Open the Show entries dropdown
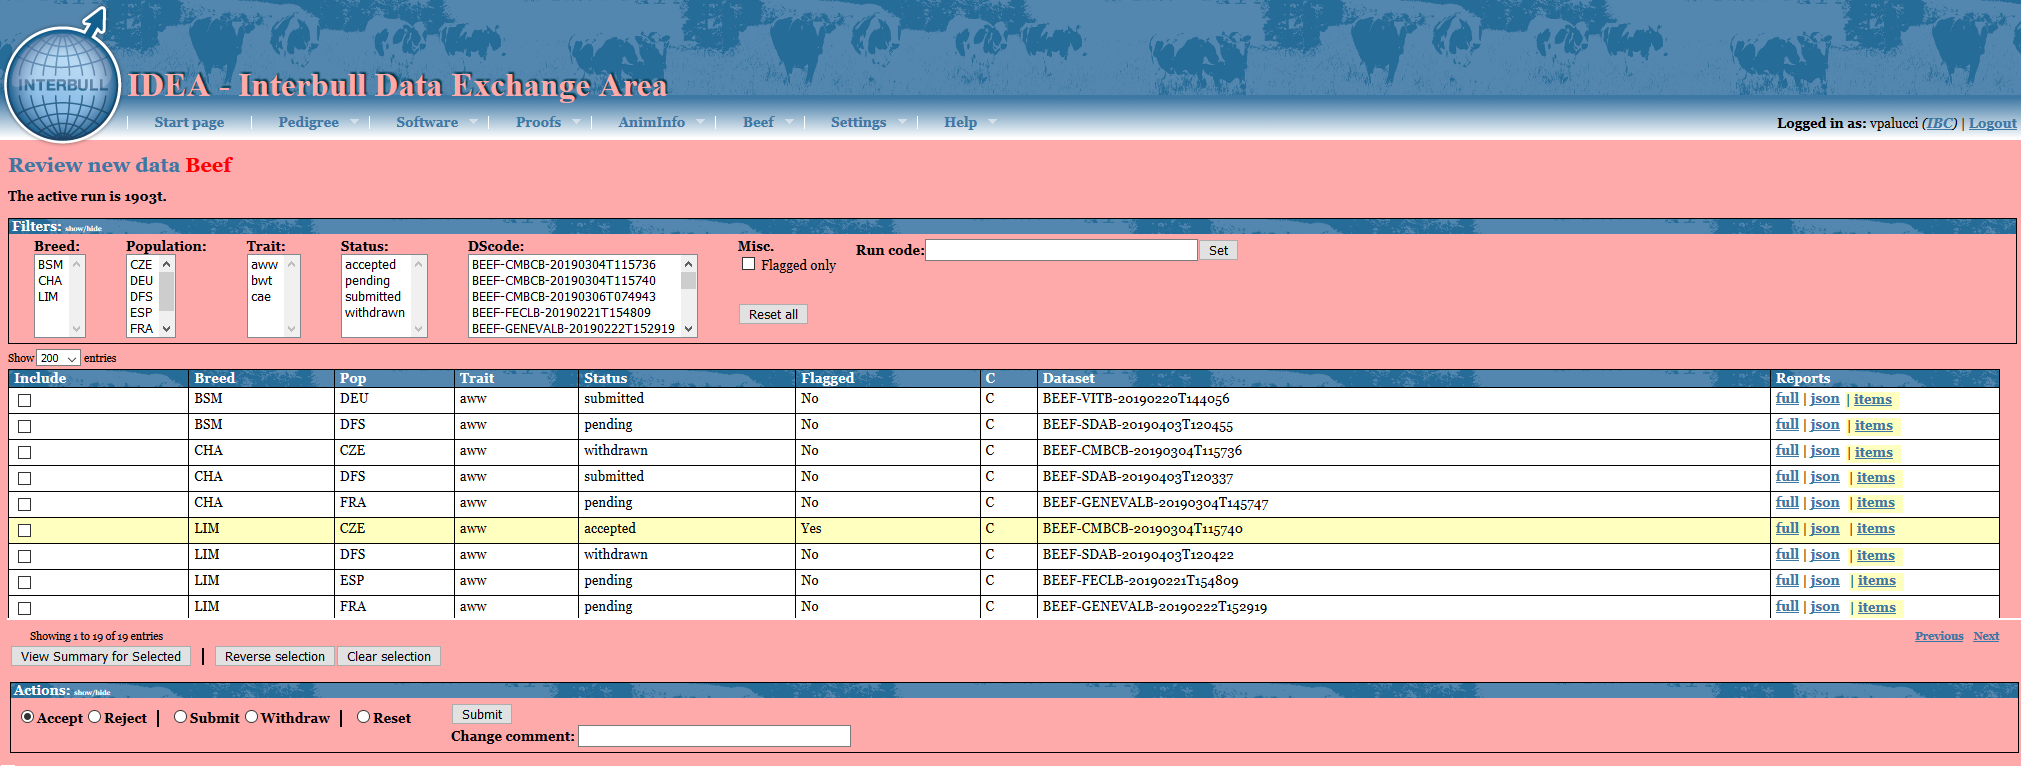 pos(58,358)
